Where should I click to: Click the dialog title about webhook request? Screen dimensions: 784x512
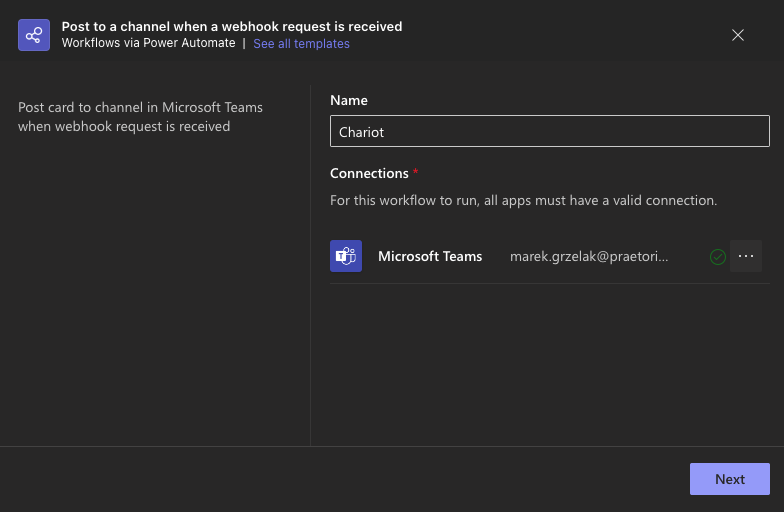tap(232, 26)
